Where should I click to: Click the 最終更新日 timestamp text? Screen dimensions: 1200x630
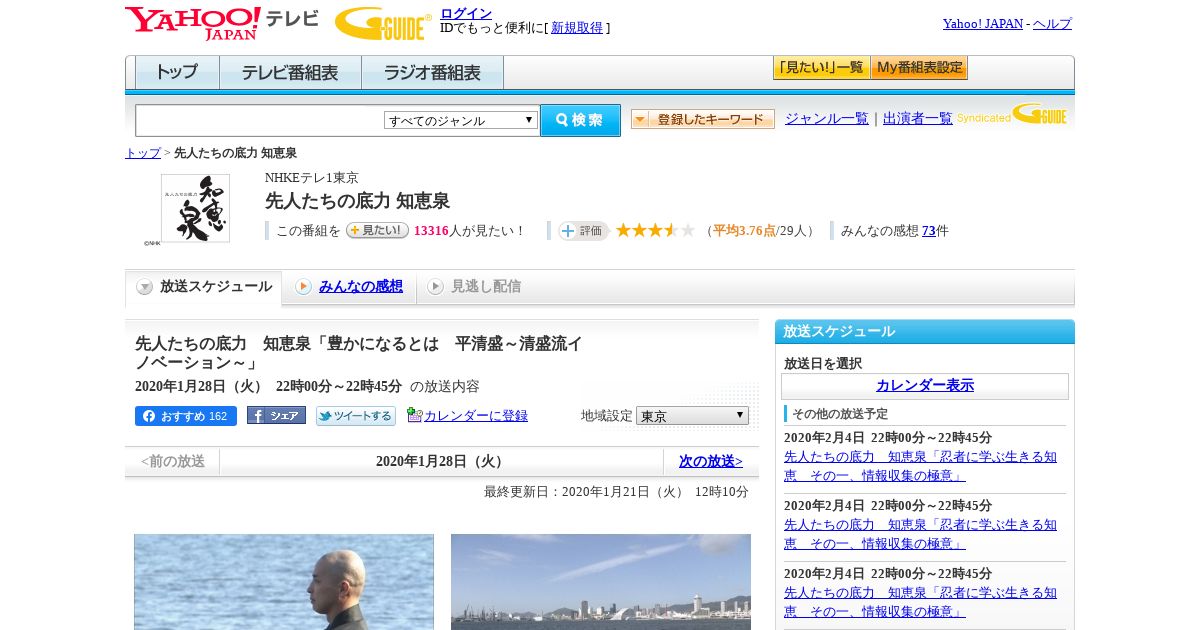(x=616, y=492)
